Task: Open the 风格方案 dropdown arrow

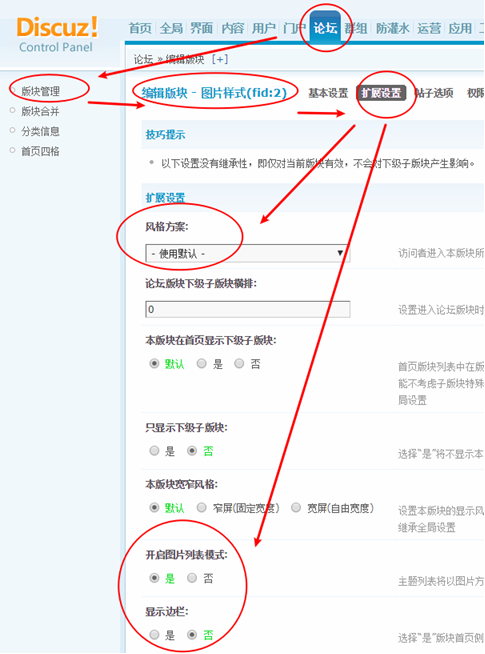Action: coord(340,253)
